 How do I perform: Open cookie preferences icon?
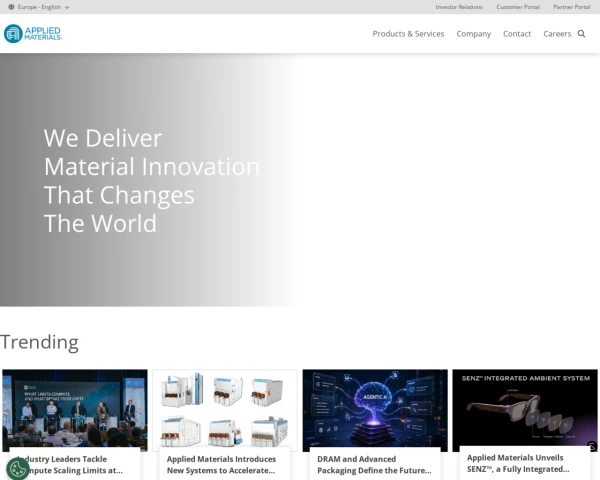(x=18, y=468)
